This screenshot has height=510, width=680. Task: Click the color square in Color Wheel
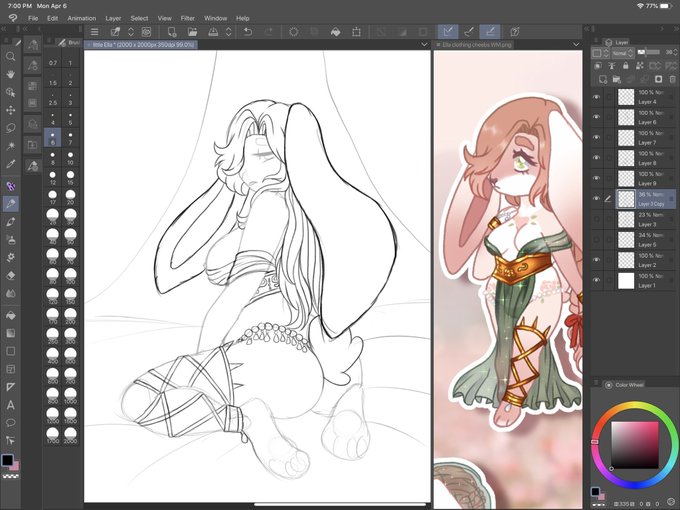tap(634, 445)
